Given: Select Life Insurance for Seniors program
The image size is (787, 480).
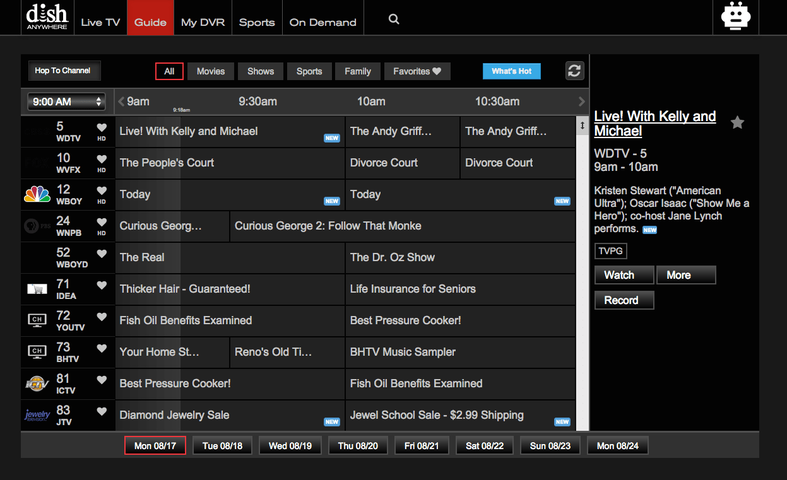Looking at the screenshot, I should [x=460, y=289].
